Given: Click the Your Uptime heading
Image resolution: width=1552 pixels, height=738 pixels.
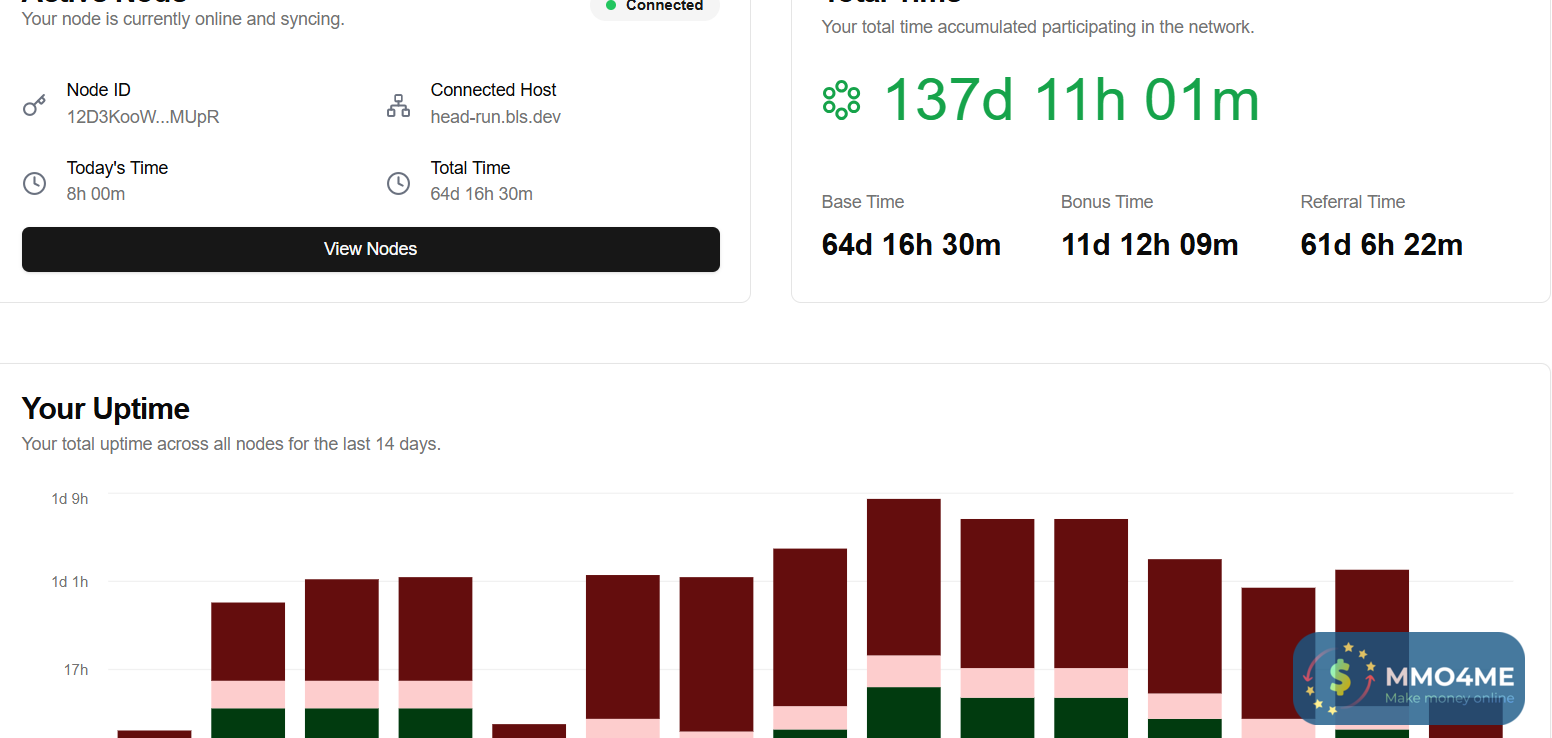Looking at the screenshot, I should pos(106,409).
